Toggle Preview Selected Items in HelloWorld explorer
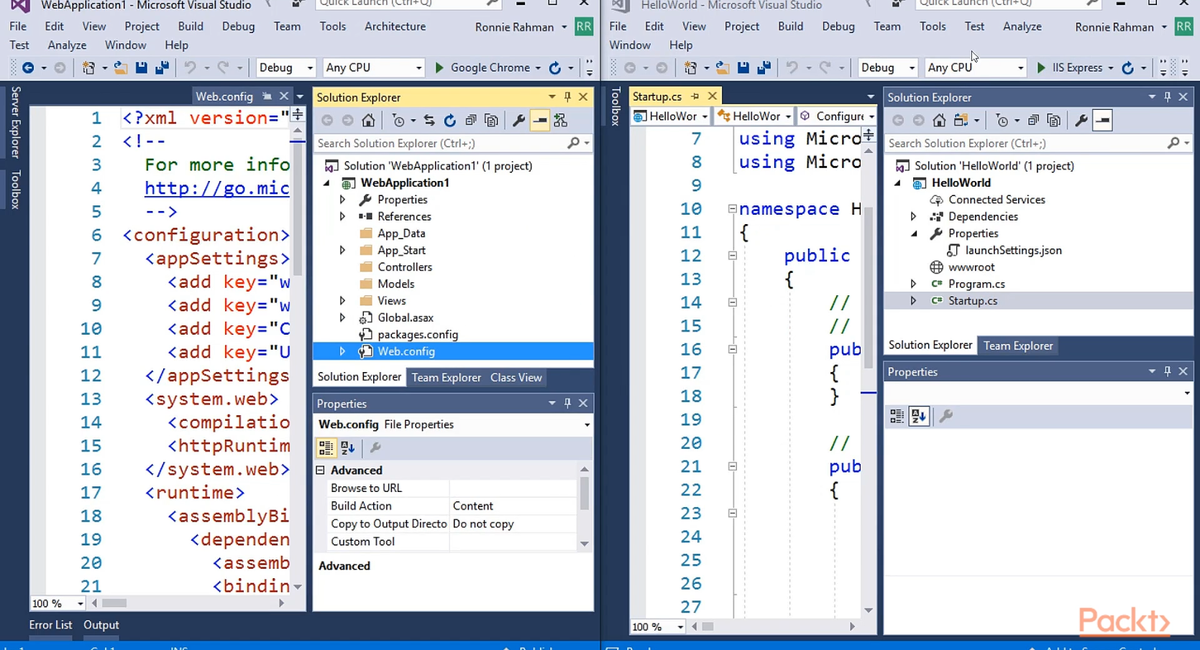 (1102, 121)
